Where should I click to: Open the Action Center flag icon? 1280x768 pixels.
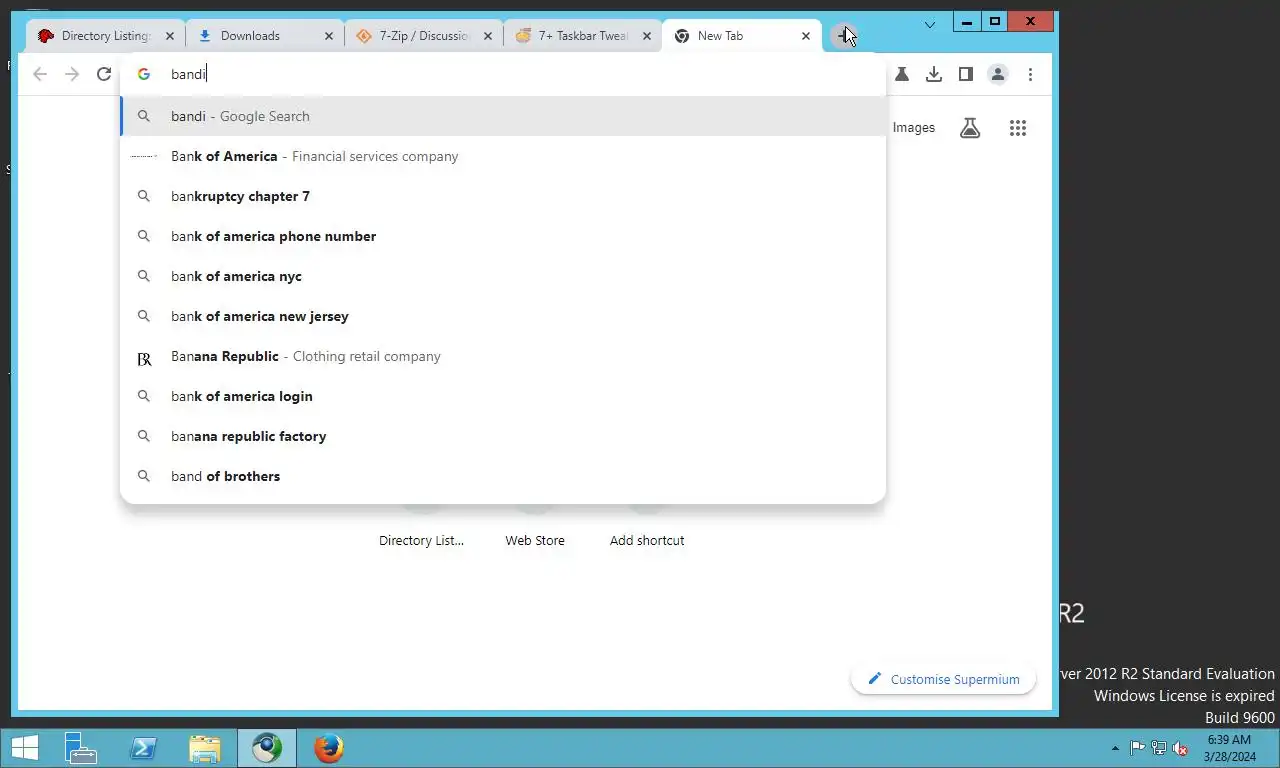[1138, 748]
